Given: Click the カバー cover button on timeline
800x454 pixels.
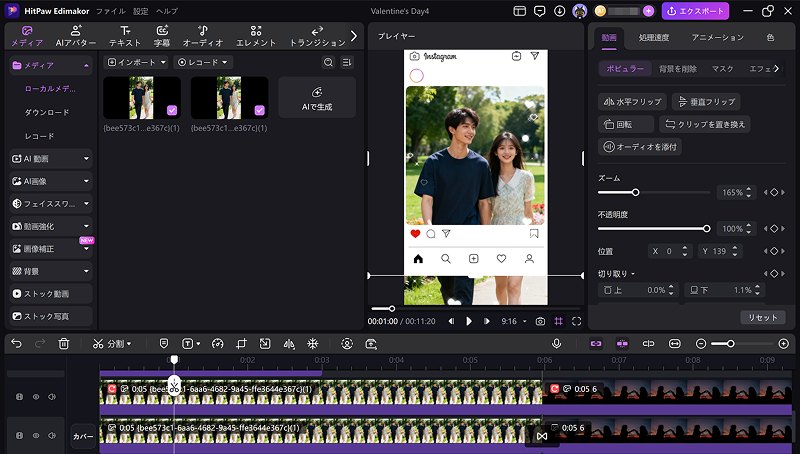Looking at the screenshot, I should tap(83, 436).
